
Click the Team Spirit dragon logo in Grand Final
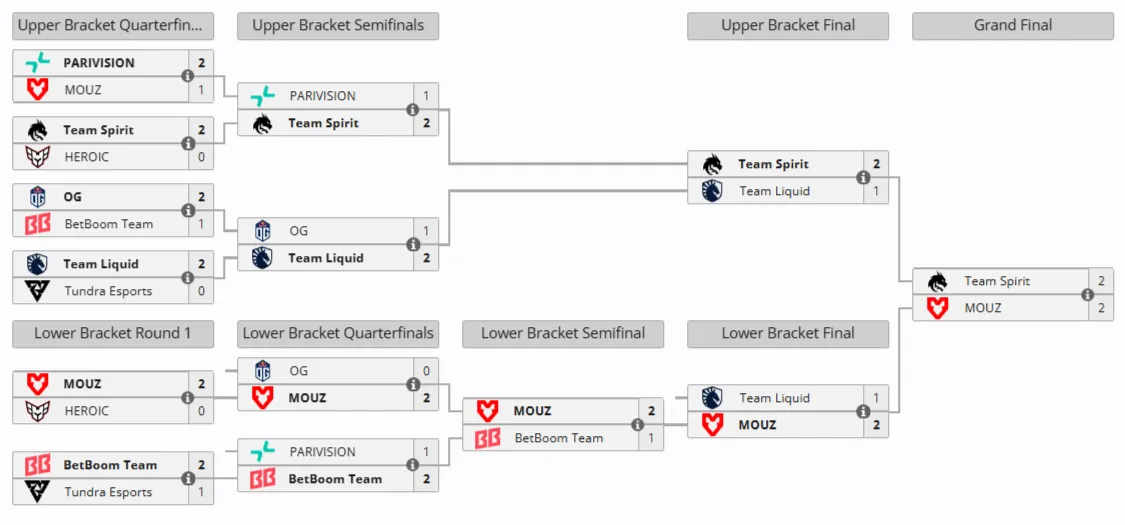tap(936, 282)
